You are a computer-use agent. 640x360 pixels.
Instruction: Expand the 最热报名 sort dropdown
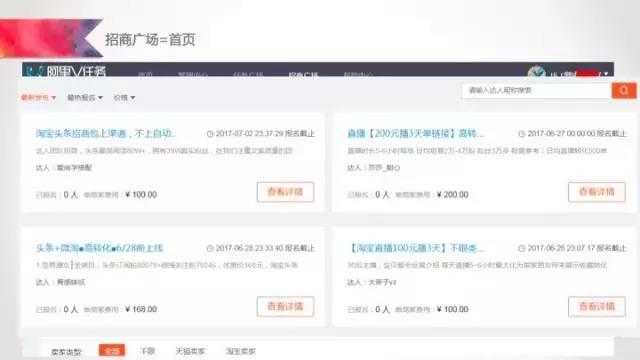point(85,98)
